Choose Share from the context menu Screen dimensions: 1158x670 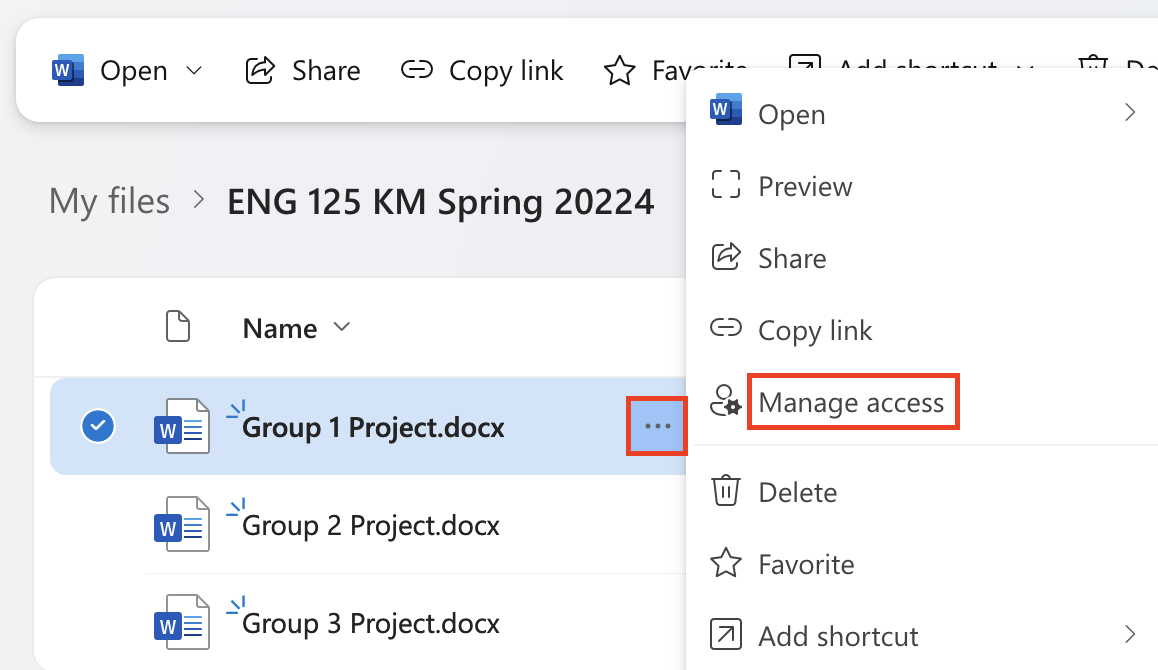click(x=792, y=257)
